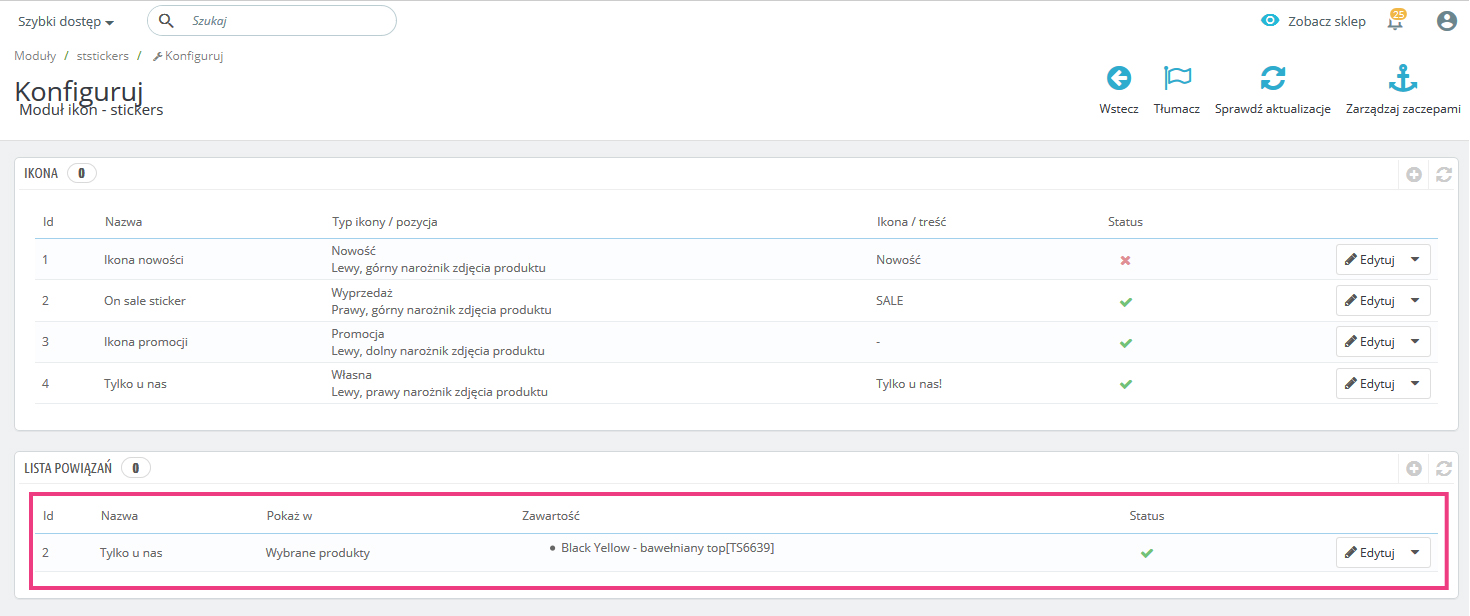Edit the Ikona nowości row
1470x616 pixels.
click(1369, 260)
